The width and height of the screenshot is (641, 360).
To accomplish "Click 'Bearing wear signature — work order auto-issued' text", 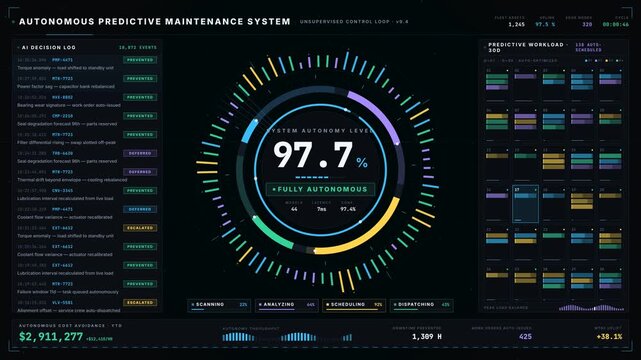I will point(69,105).
